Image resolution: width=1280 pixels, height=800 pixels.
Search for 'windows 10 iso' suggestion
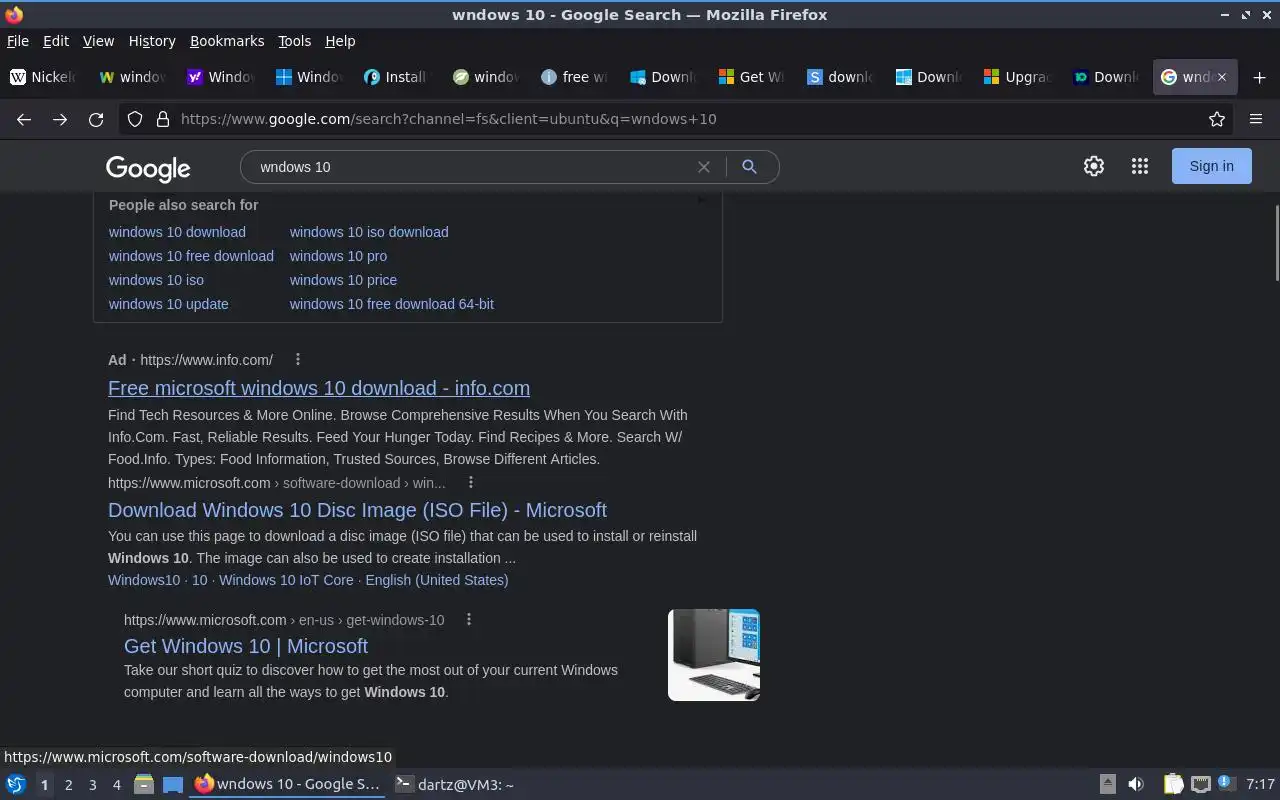click(156, 280)
